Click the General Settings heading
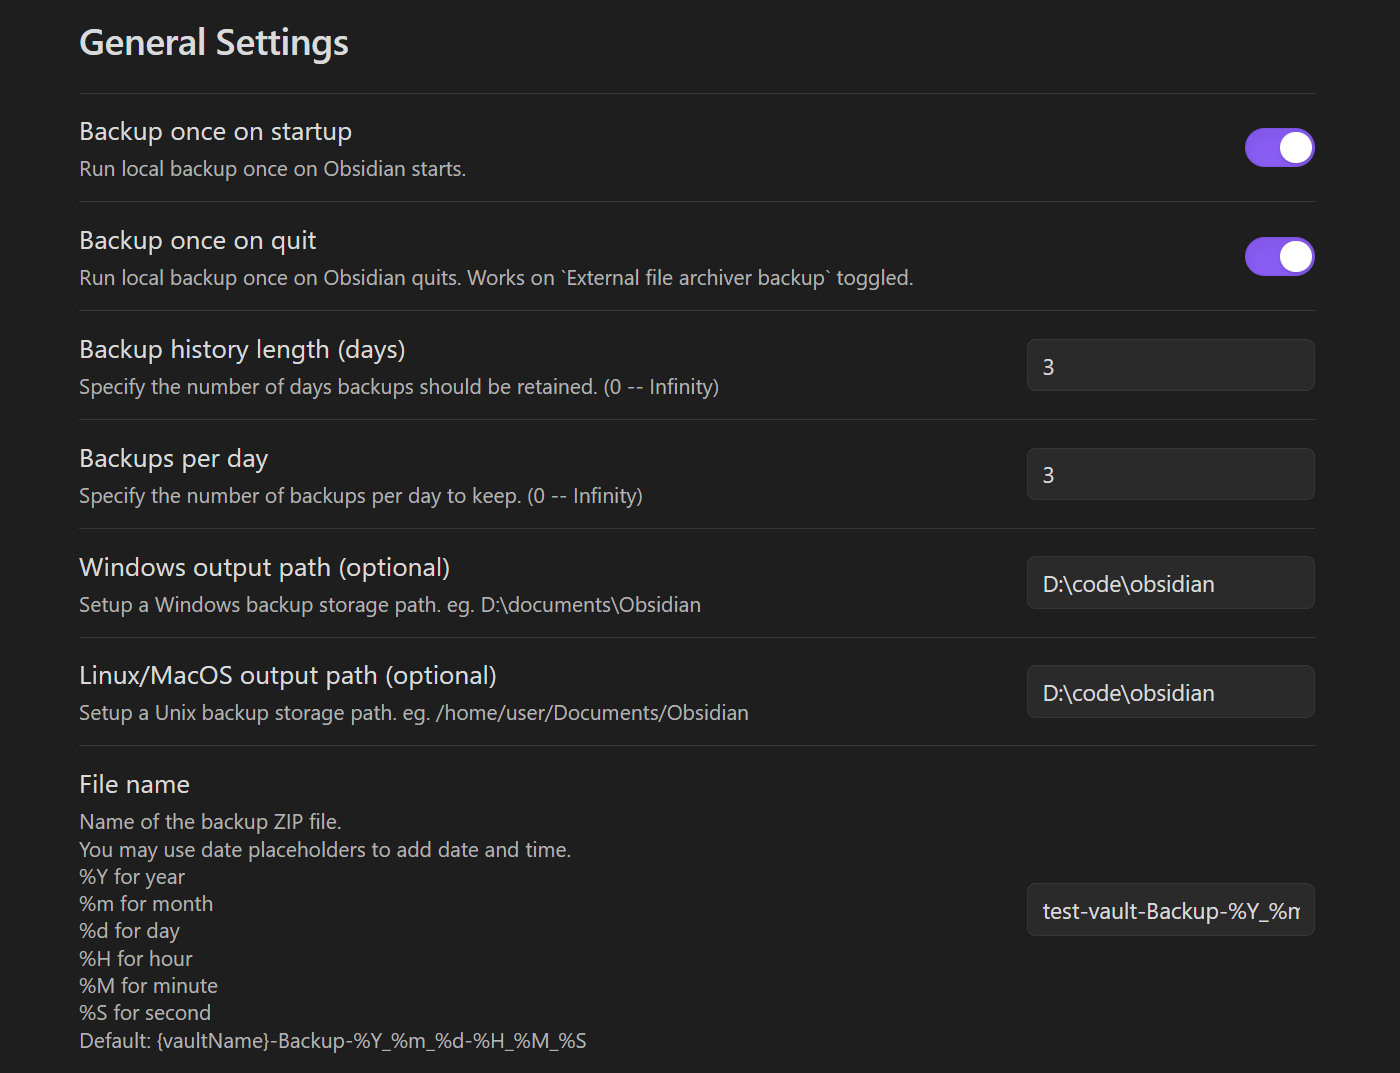Screen dimensions: 1400x1073 (214, 43)
